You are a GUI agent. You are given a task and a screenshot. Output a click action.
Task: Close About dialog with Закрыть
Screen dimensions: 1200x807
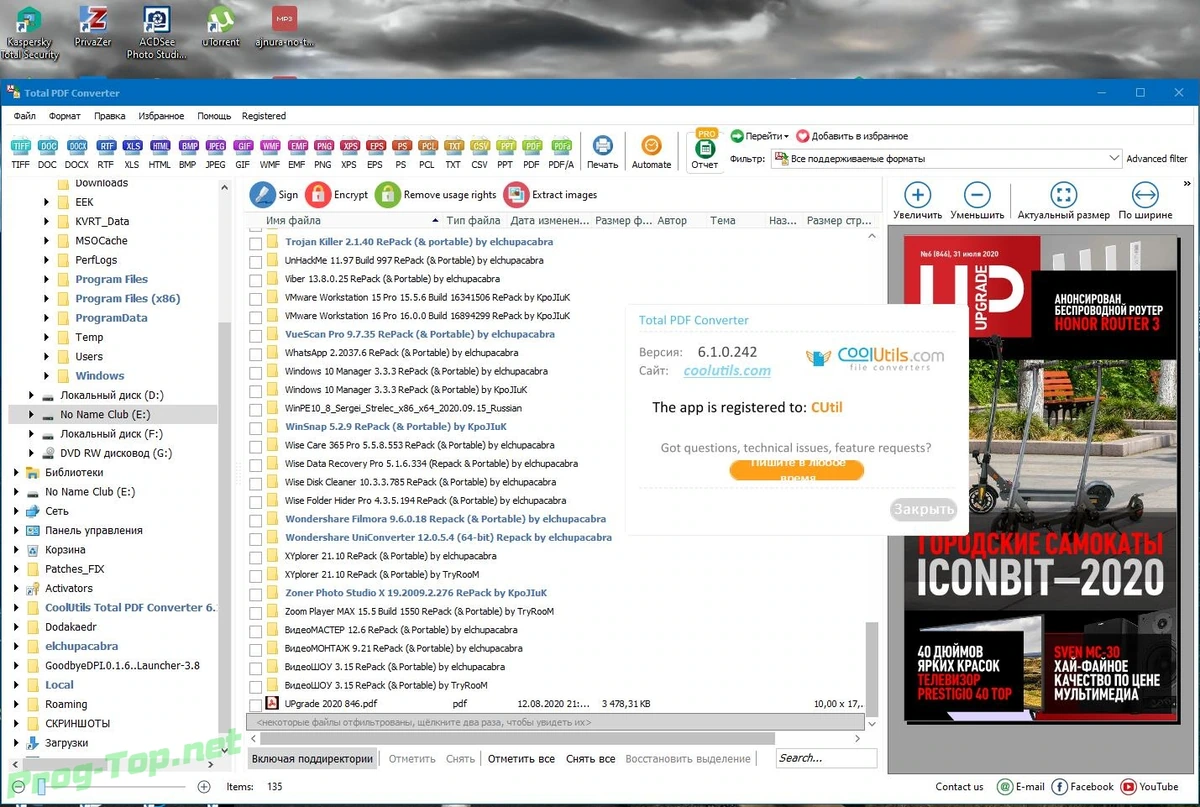click(x=923, y=509)
